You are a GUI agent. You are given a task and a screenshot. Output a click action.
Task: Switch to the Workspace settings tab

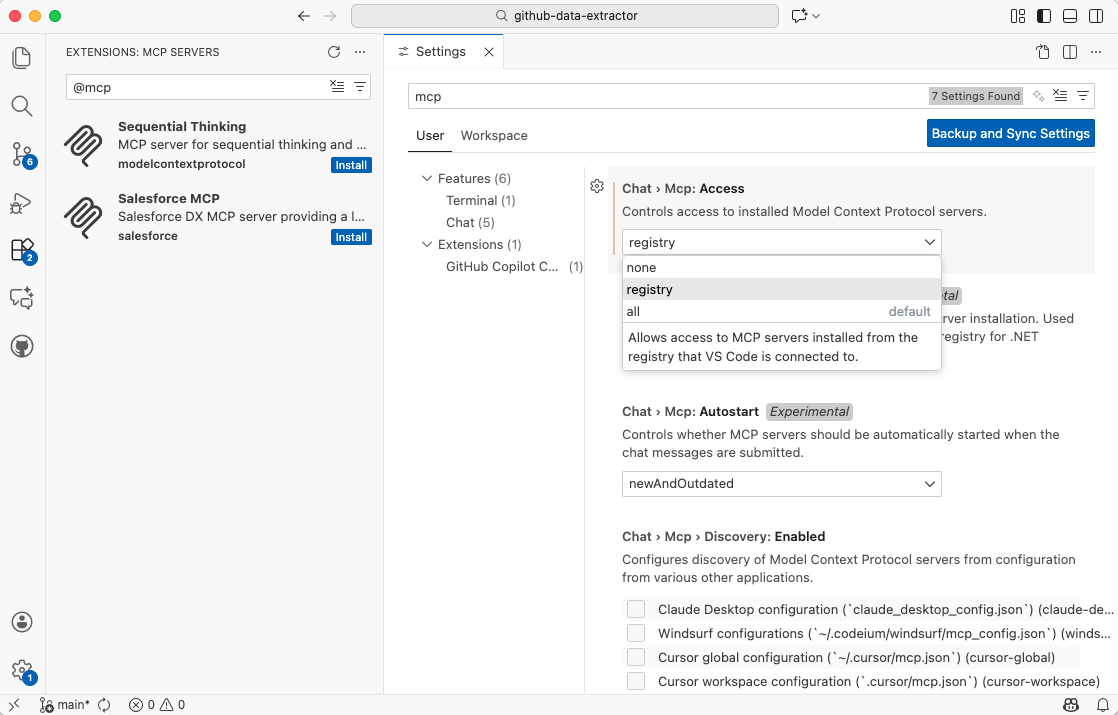coord(494,136)
